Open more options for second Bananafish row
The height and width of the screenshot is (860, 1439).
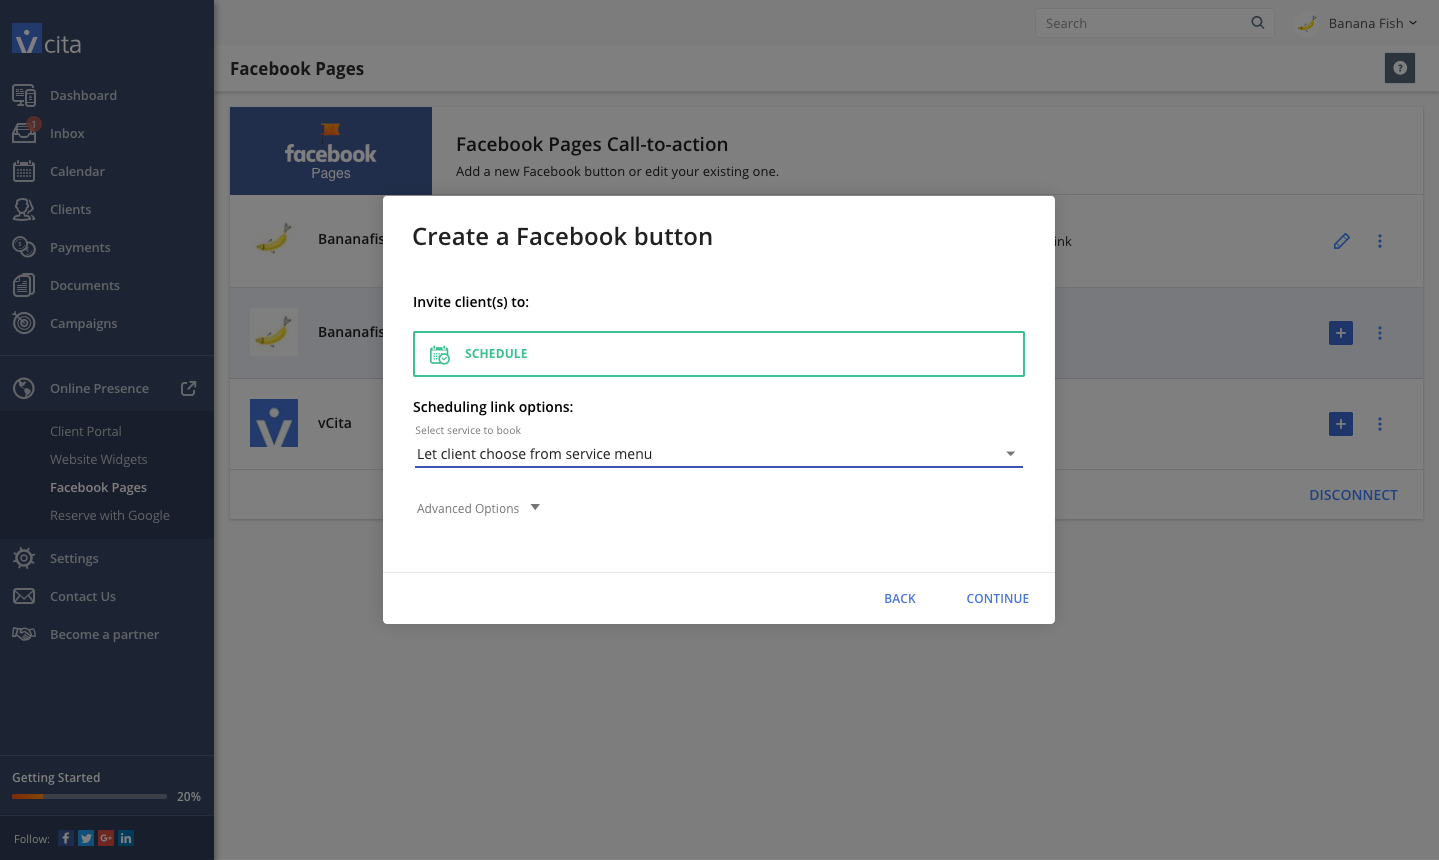pyautogui.click(x=1380, y=333)
